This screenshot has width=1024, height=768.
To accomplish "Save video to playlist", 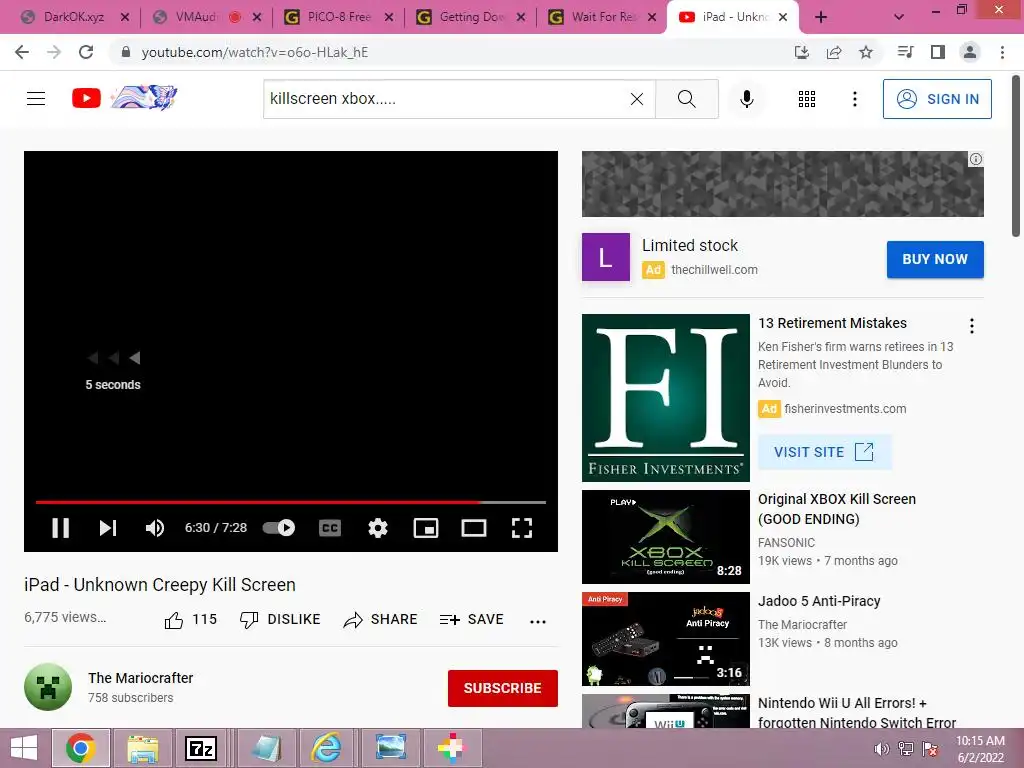I will pos(472,620).
